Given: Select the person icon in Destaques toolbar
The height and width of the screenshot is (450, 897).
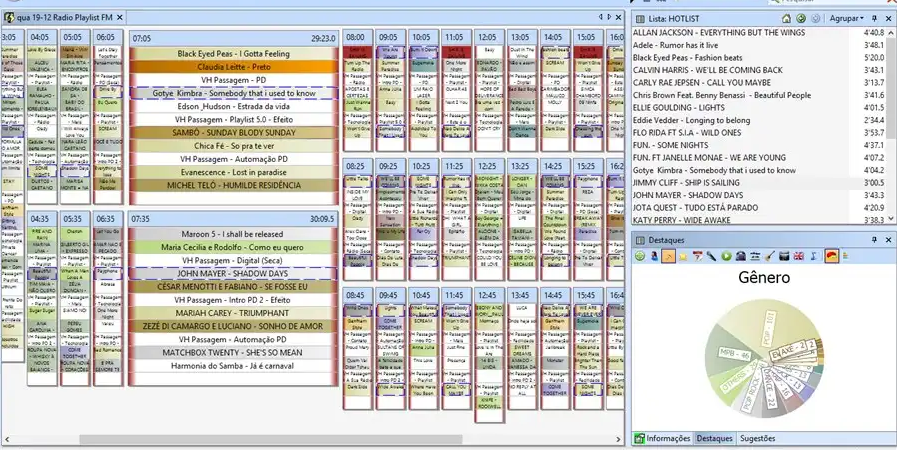Looking at the screenshot, I should pos(654,256).
